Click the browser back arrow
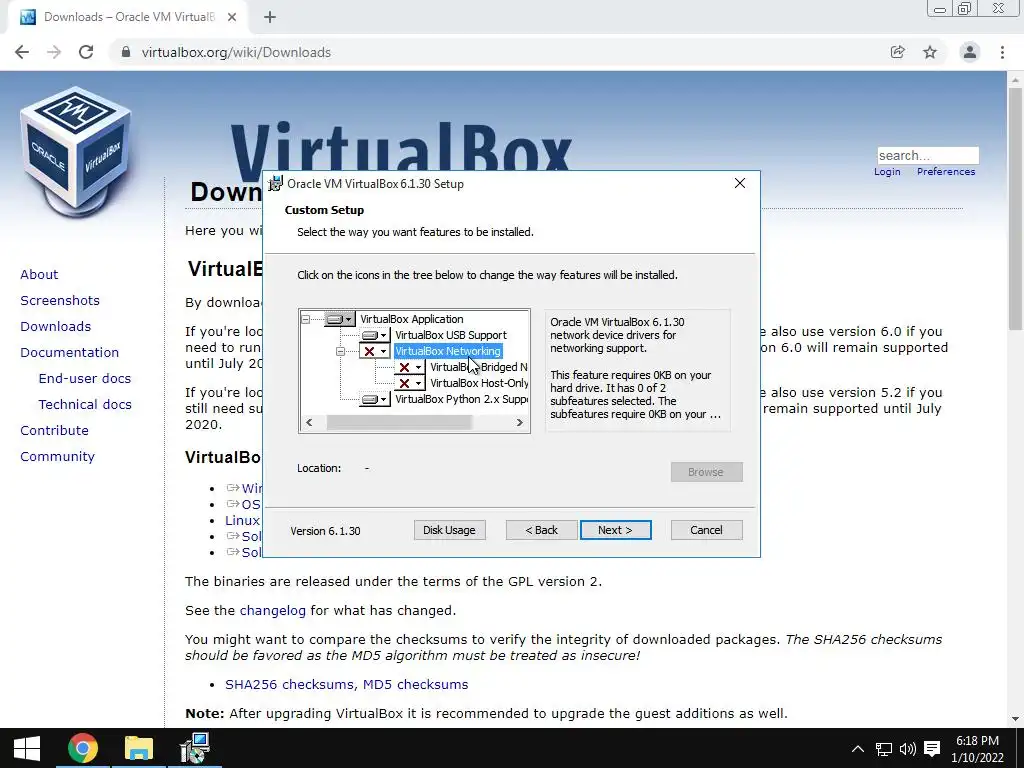Screen dimensions: 1024x768 22,52
